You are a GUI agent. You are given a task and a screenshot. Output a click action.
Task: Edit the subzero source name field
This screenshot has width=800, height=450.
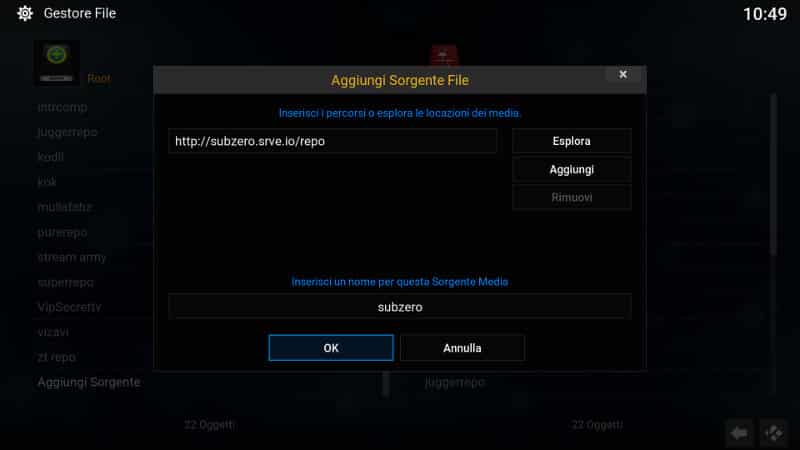400,307
